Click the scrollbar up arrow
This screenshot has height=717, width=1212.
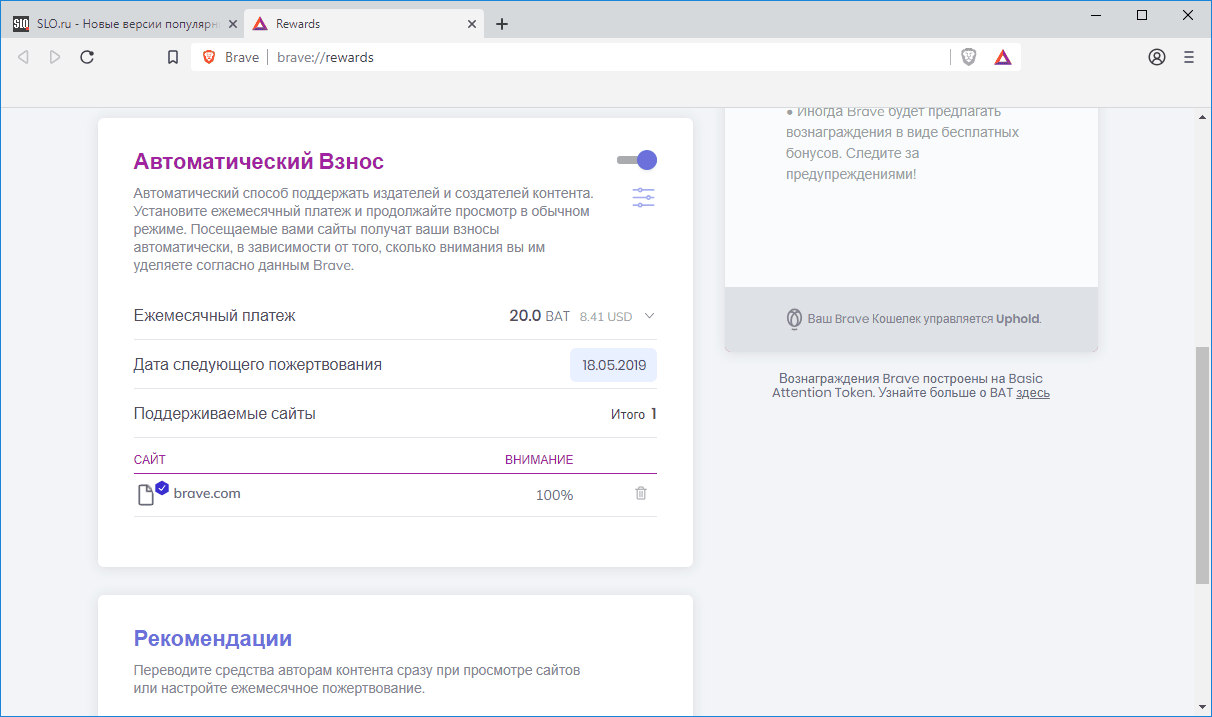[1202, 116]
